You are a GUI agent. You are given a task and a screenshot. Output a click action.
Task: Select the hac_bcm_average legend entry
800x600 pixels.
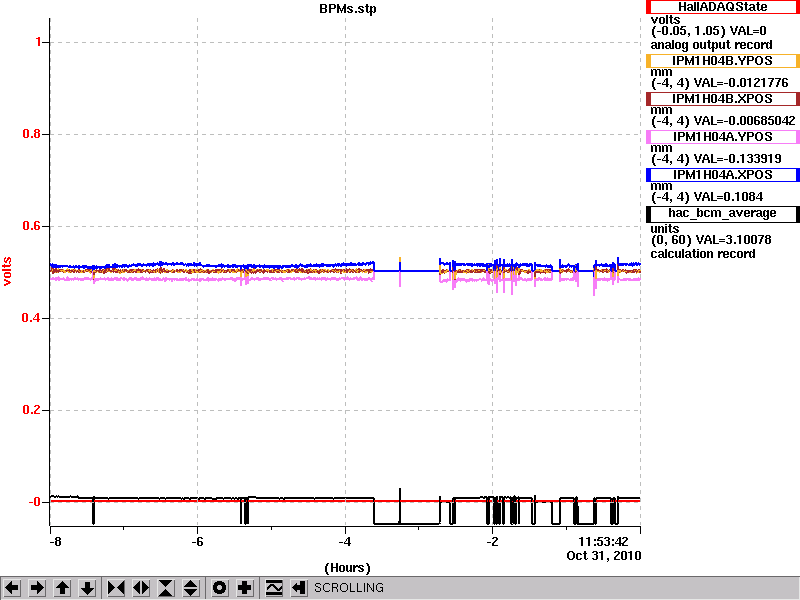coord(722,214)
